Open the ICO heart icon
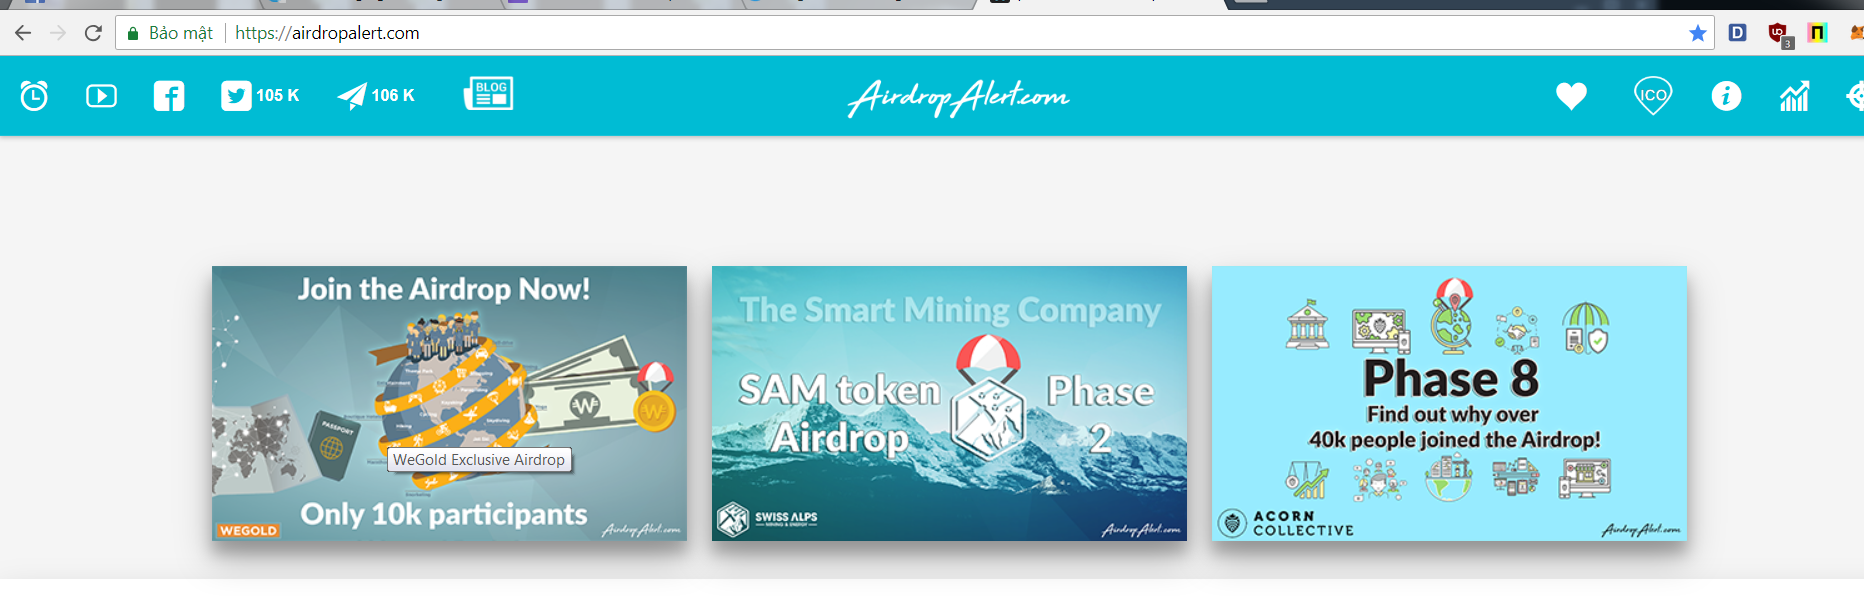This screenshot has height=596, width=1864. tap(1653, 96)
